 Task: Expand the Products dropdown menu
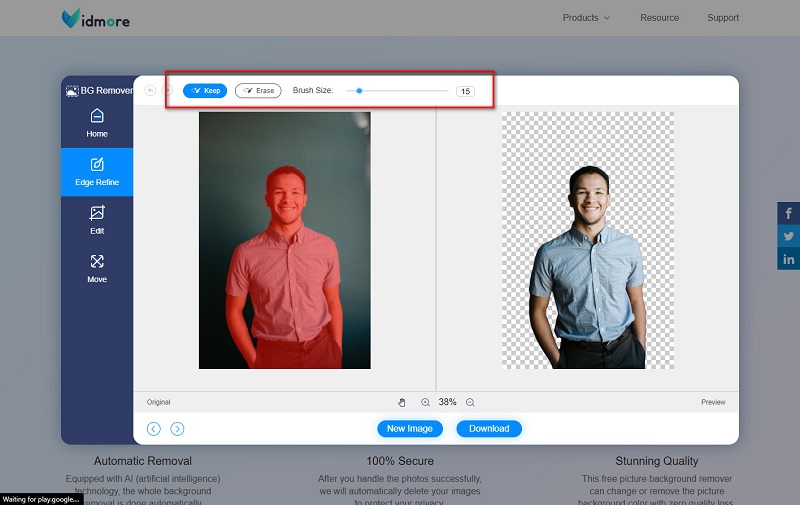coord(586,18)
